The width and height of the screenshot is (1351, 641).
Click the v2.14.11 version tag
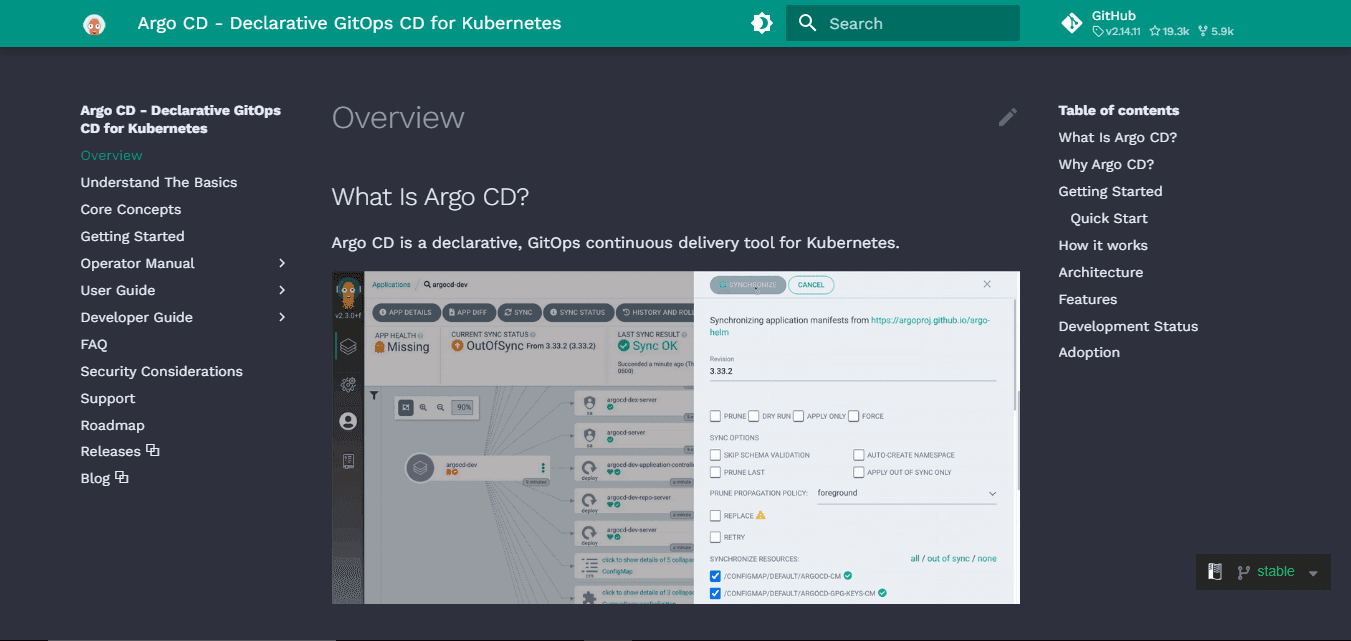pyautogui.click(x=1116, y=31)
